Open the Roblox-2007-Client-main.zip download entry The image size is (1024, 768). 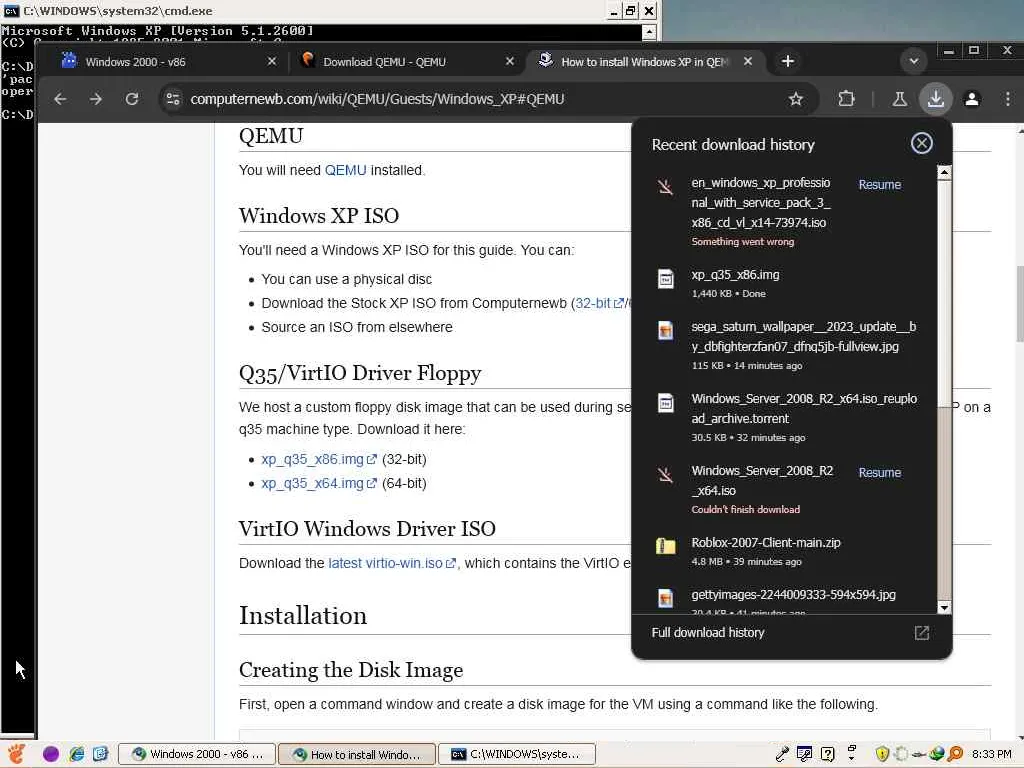tap(784, 551)
